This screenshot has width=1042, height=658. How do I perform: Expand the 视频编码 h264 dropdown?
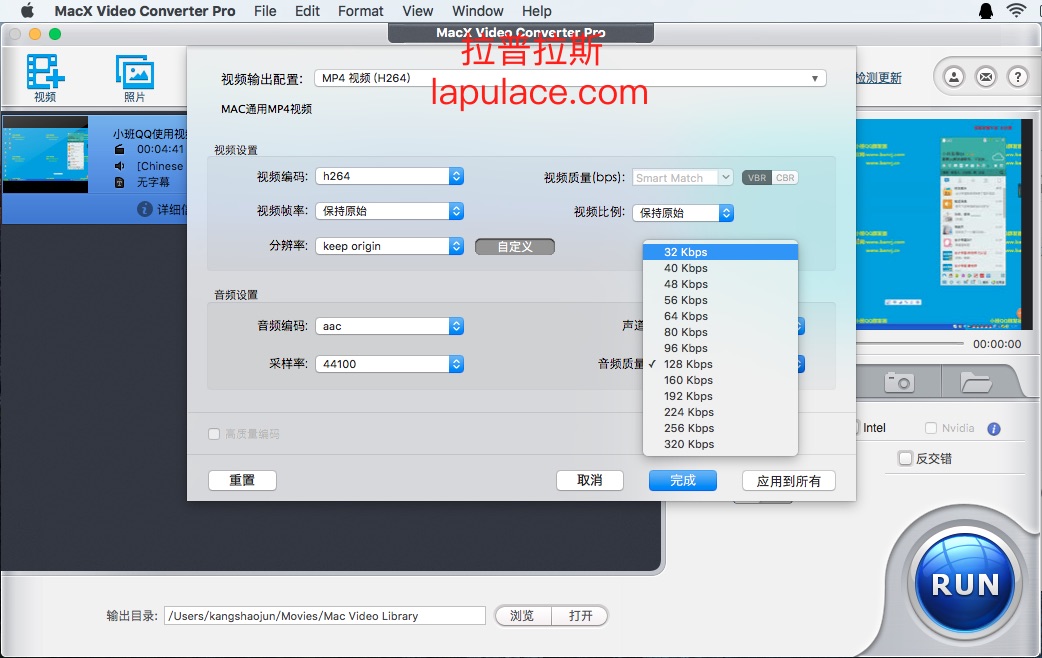(389, 176)
